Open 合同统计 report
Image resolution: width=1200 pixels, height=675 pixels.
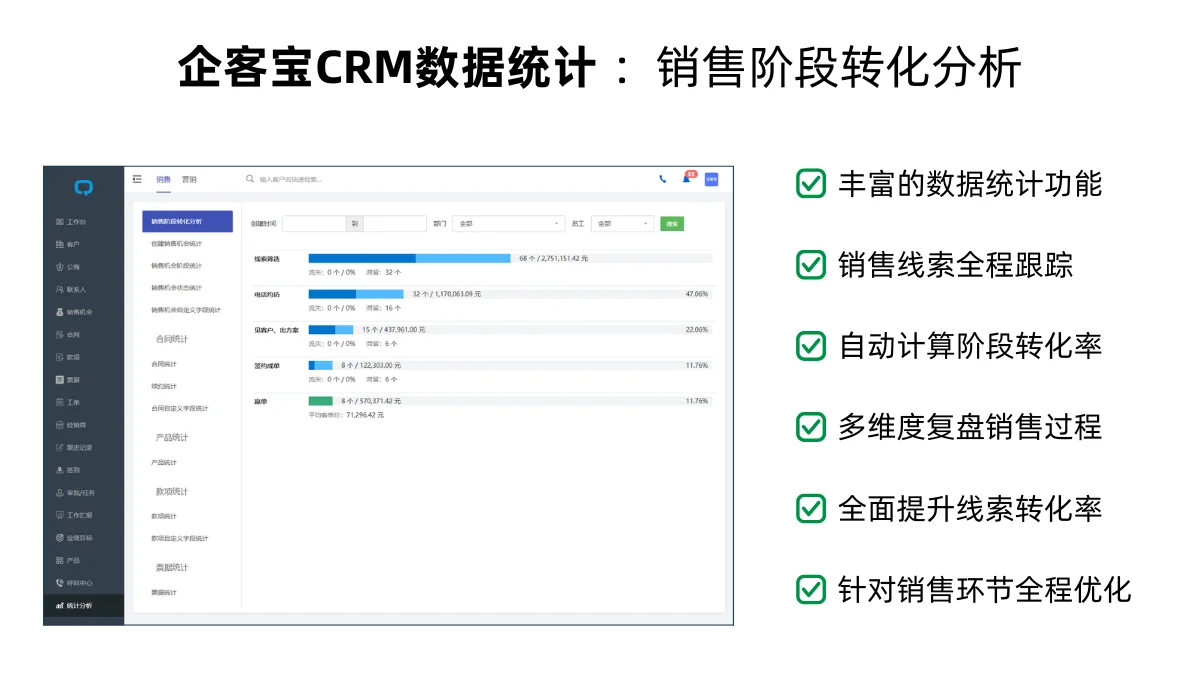click(x=164, y=364)
